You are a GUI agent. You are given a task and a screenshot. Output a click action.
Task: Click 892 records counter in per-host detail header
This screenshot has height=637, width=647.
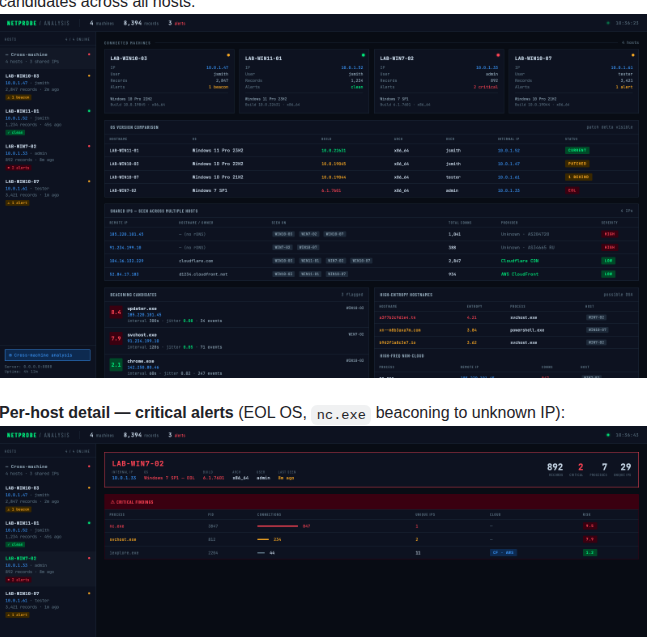[x=555, y=467]
